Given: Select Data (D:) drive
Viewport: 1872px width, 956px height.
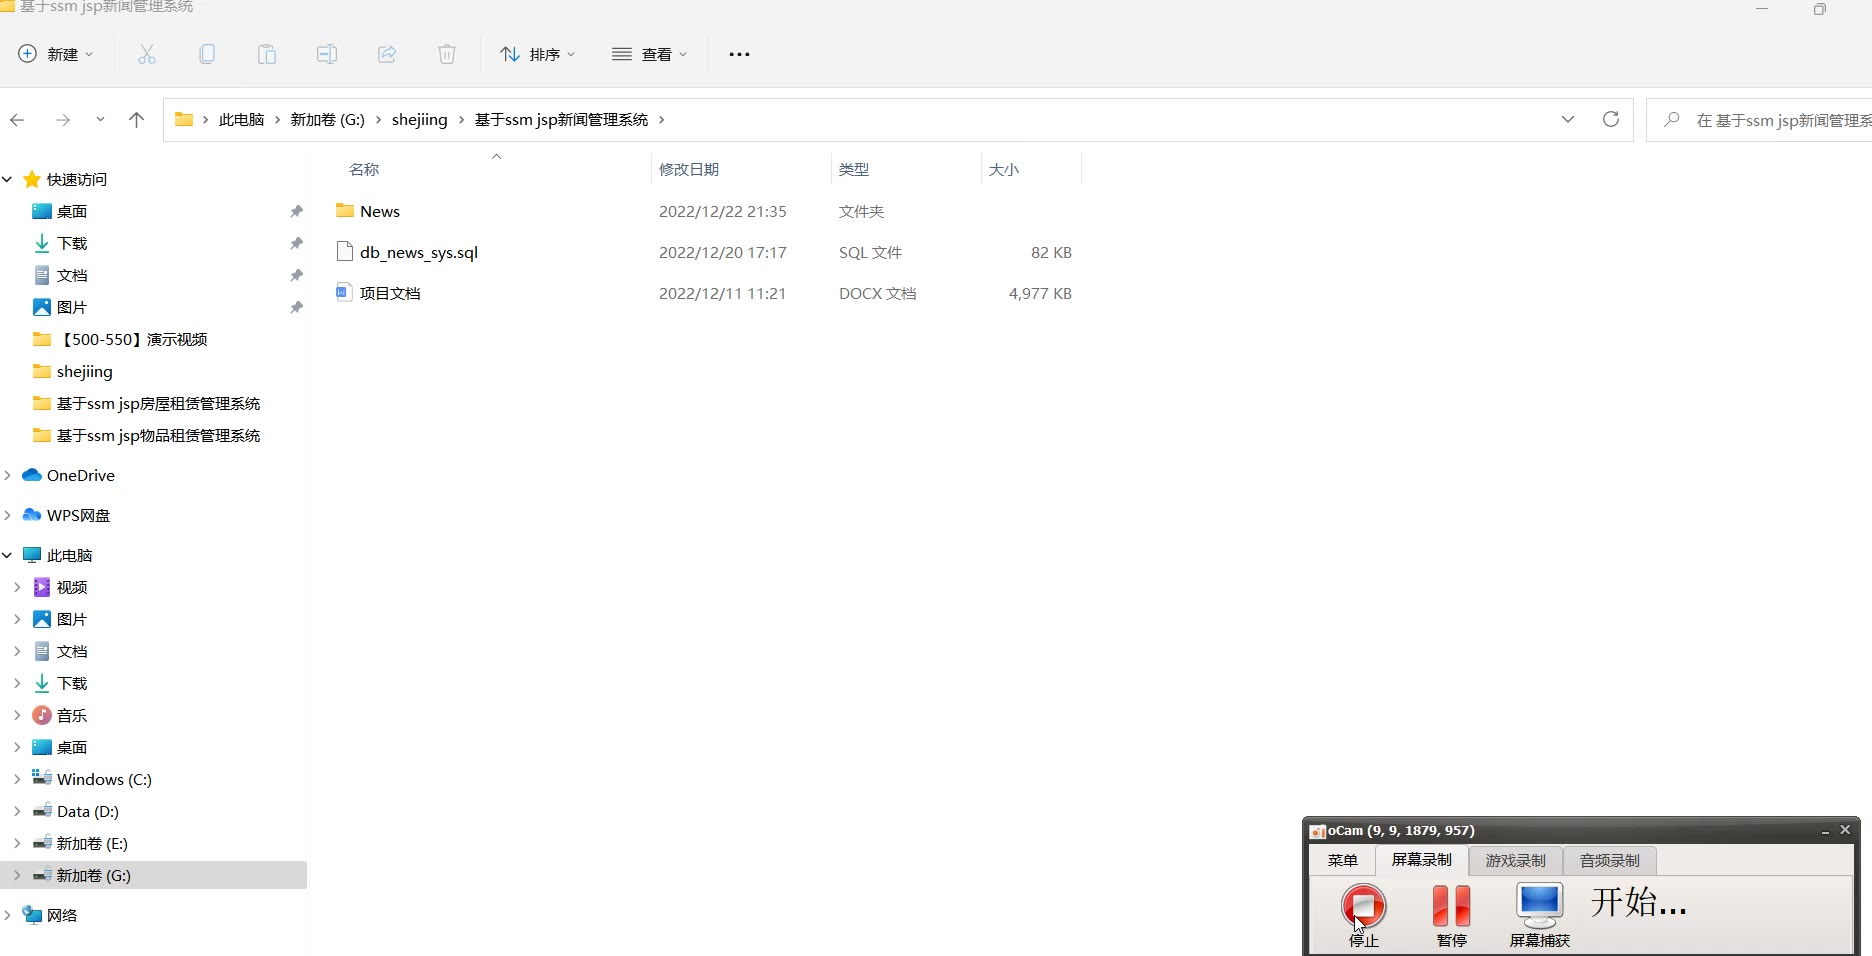Looking at the screenshot, I should pos(87,811).
